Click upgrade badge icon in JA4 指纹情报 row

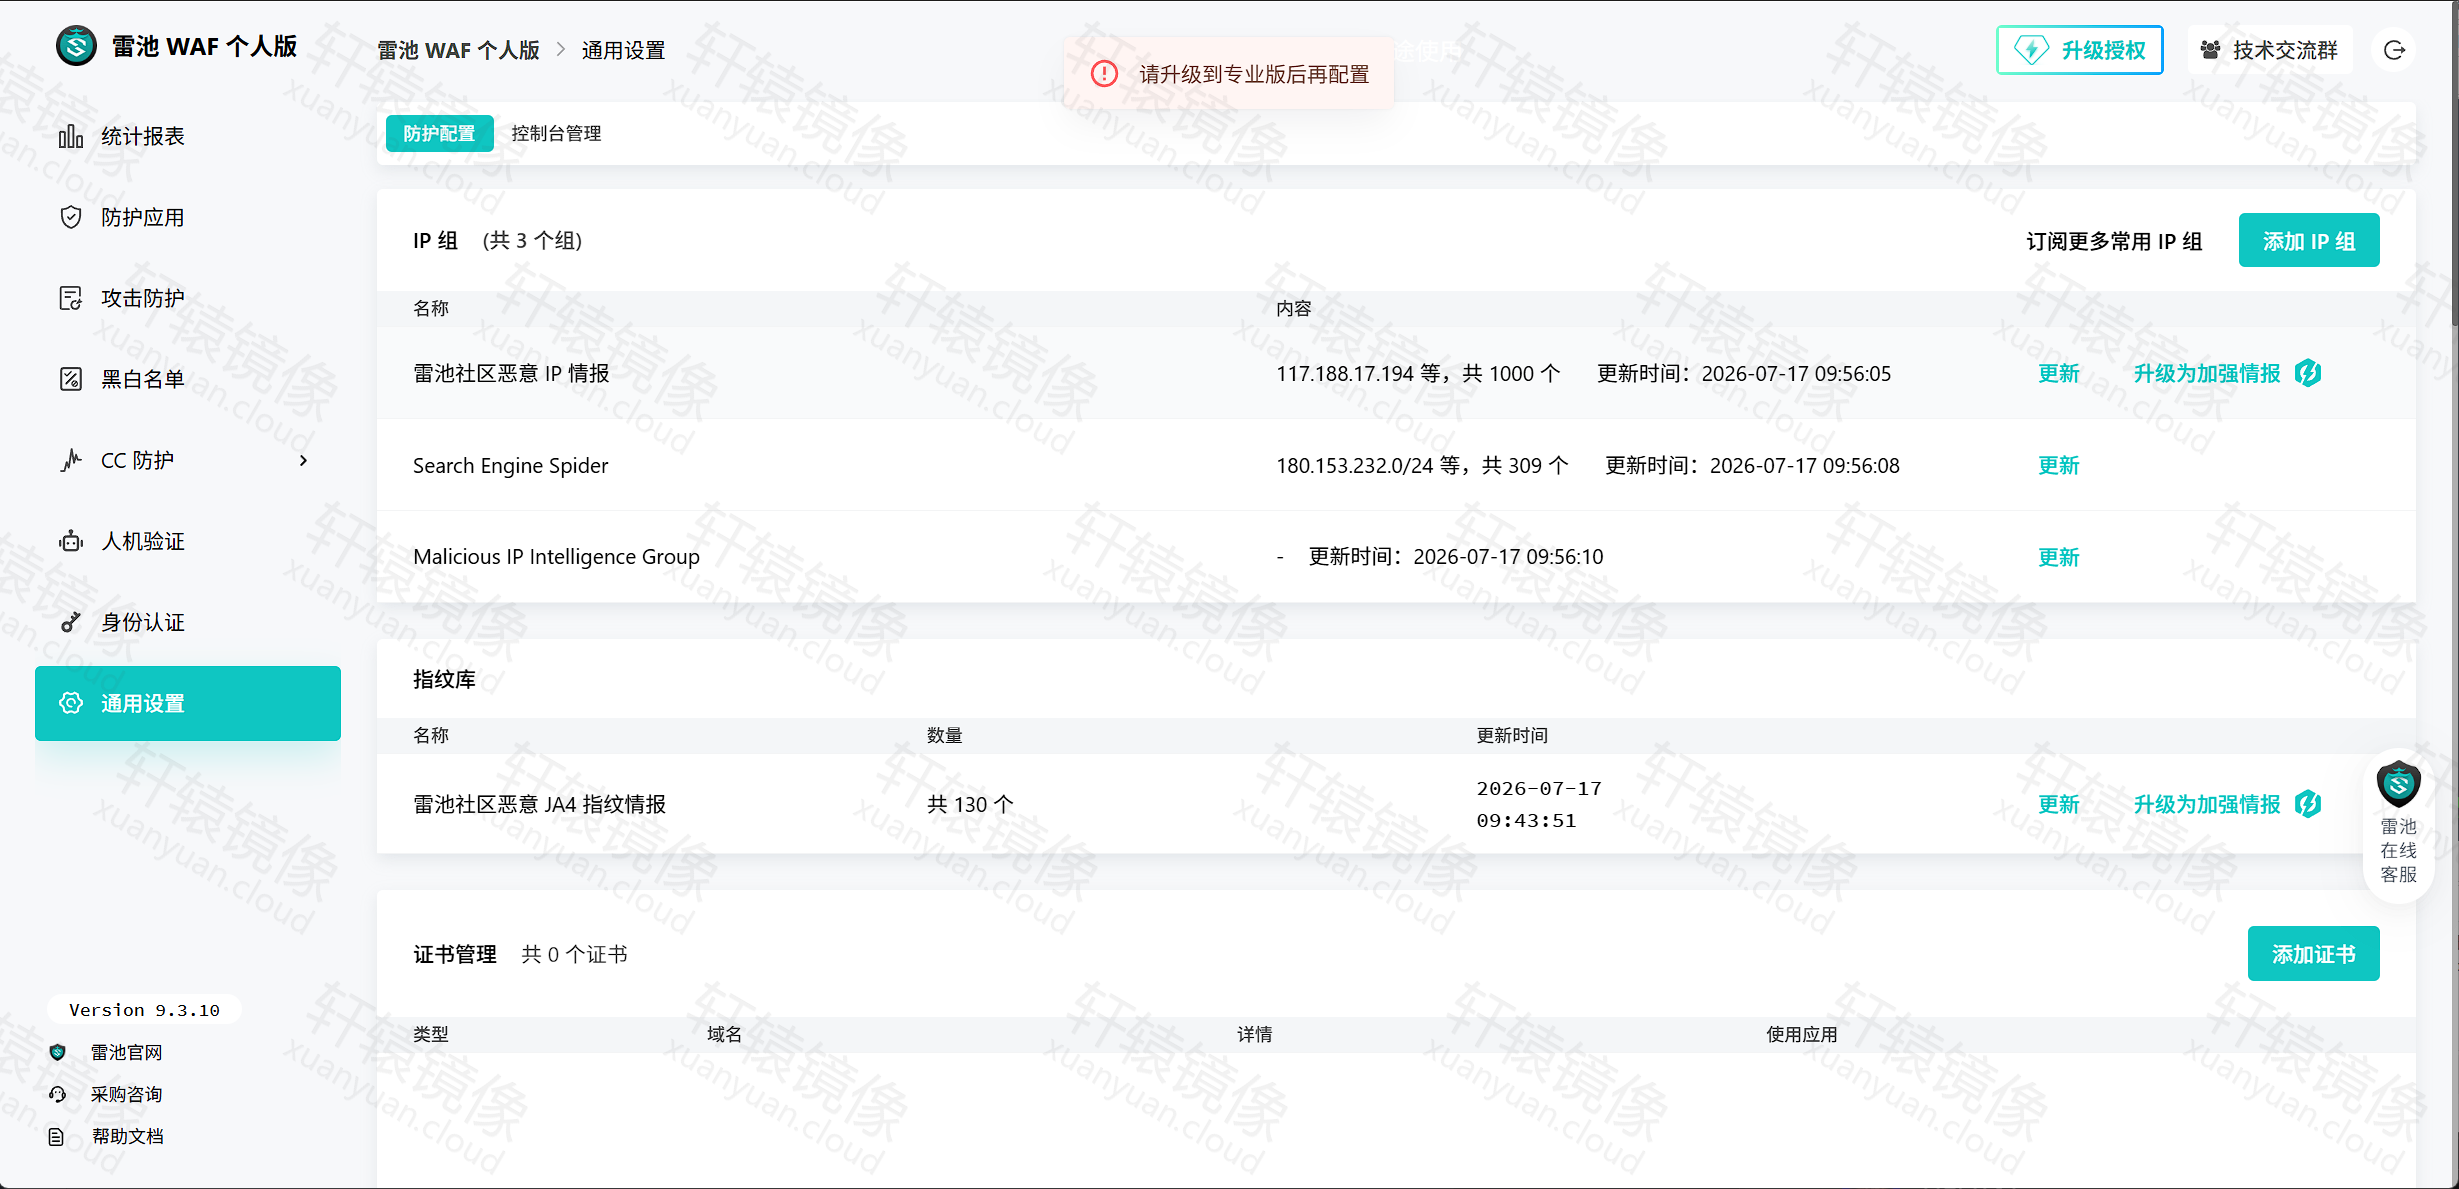tap(2308, 804)
